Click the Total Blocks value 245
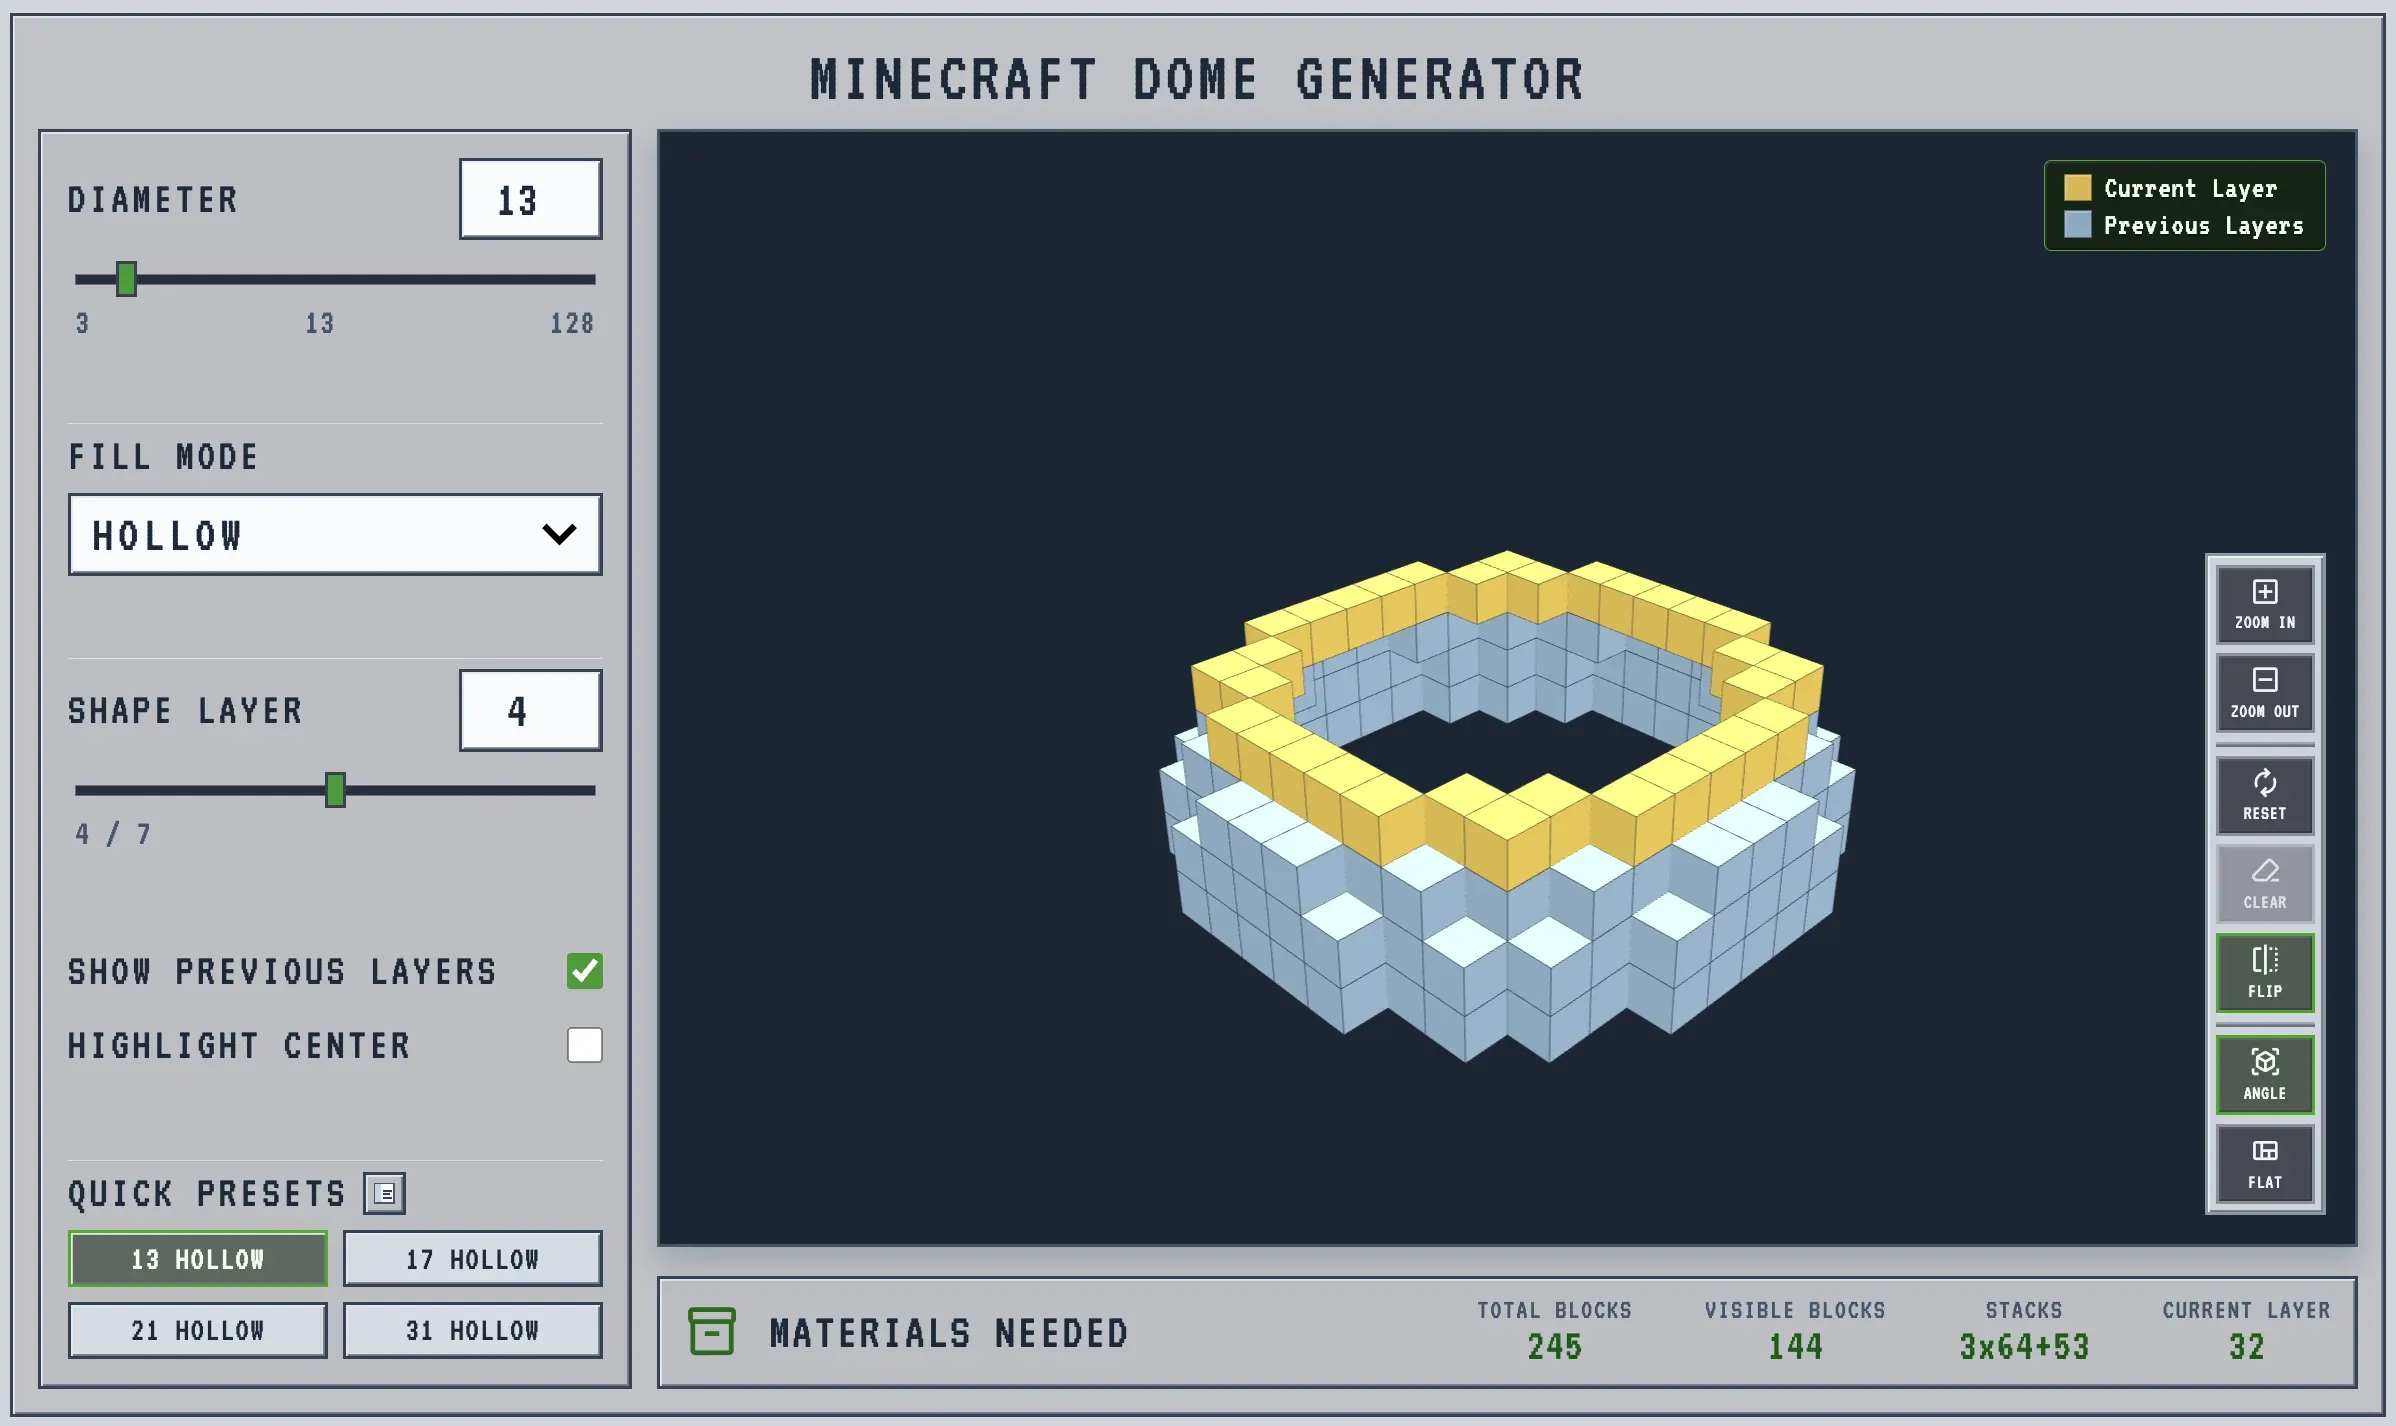The width and height of the screenshot is (2396, 1426). (1554, 1347)
